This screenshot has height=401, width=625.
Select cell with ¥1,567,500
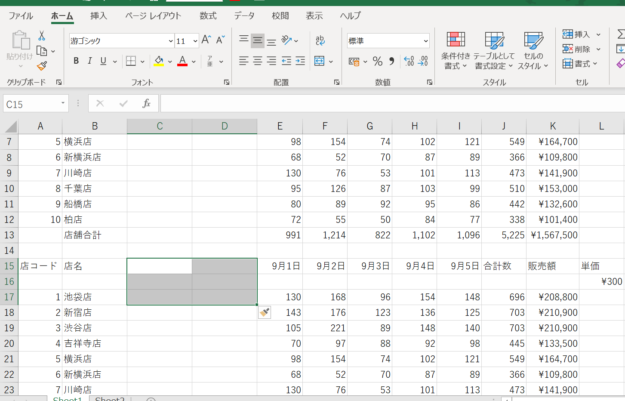(553, 235)
